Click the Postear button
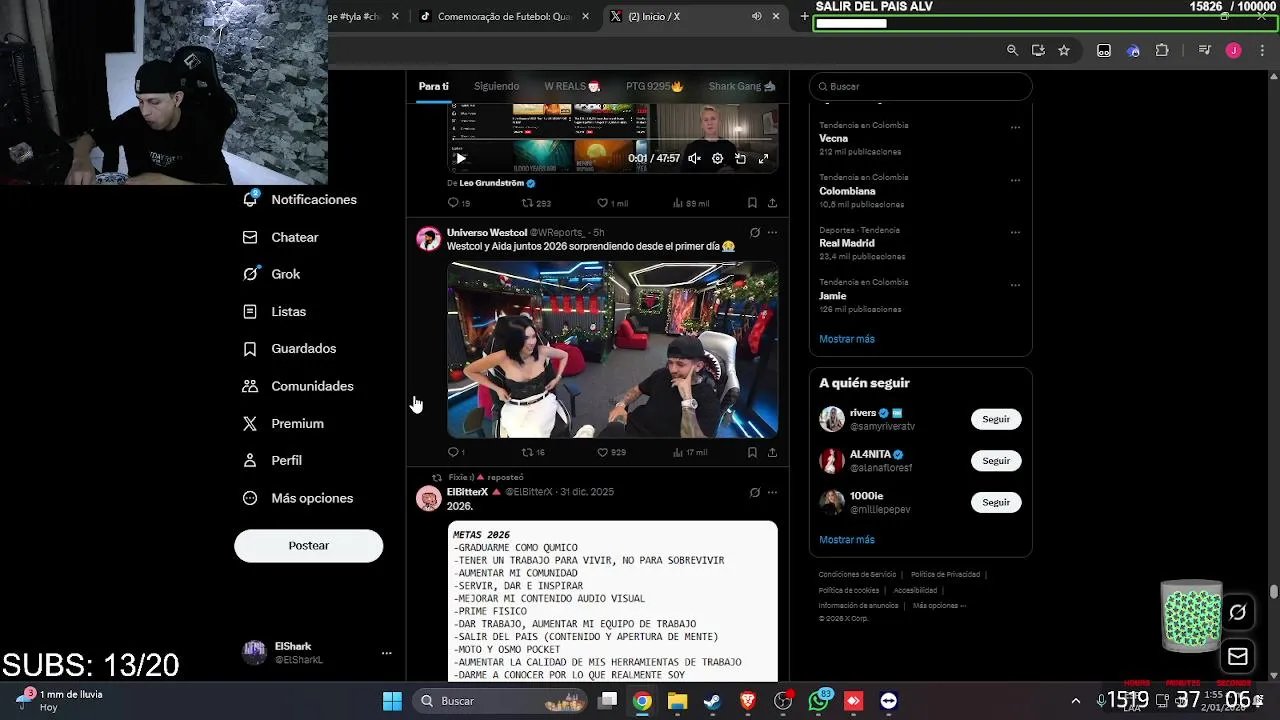The width and height of the screenshot is (1280, 720). pos(308,545)
